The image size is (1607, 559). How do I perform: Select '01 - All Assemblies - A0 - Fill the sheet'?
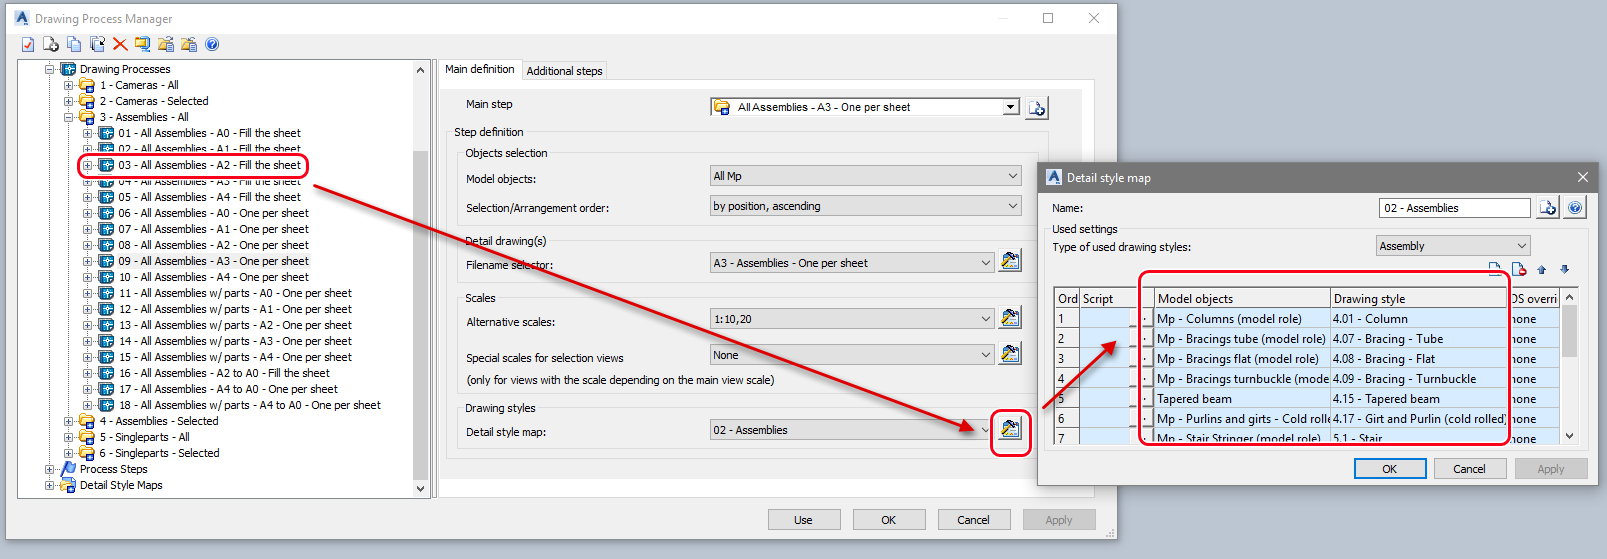[x=209, y=133]
